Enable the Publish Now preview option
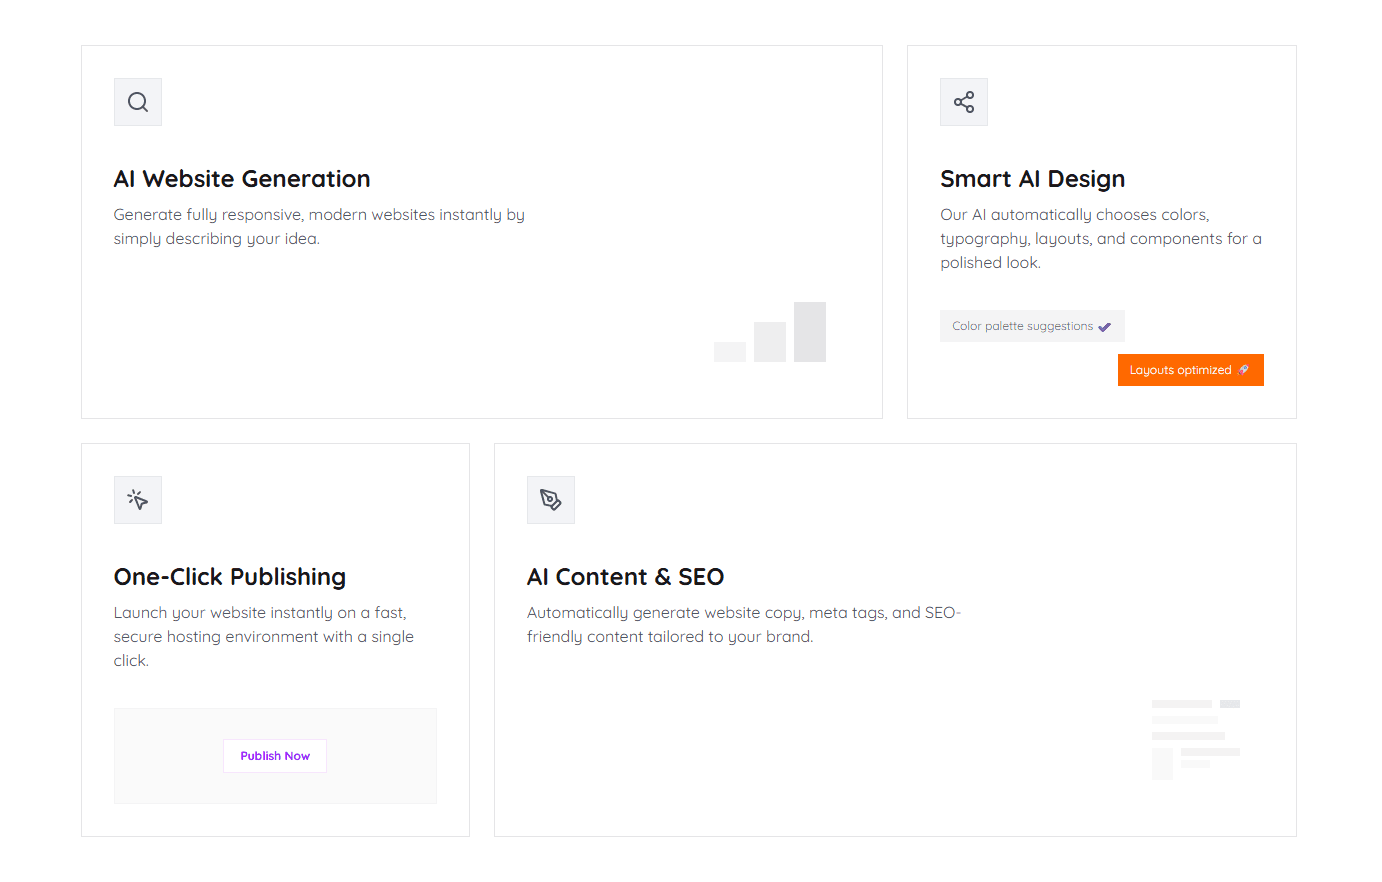This screenshot has height=882, width=1382. pyautogui.click(x=275, y=755)
